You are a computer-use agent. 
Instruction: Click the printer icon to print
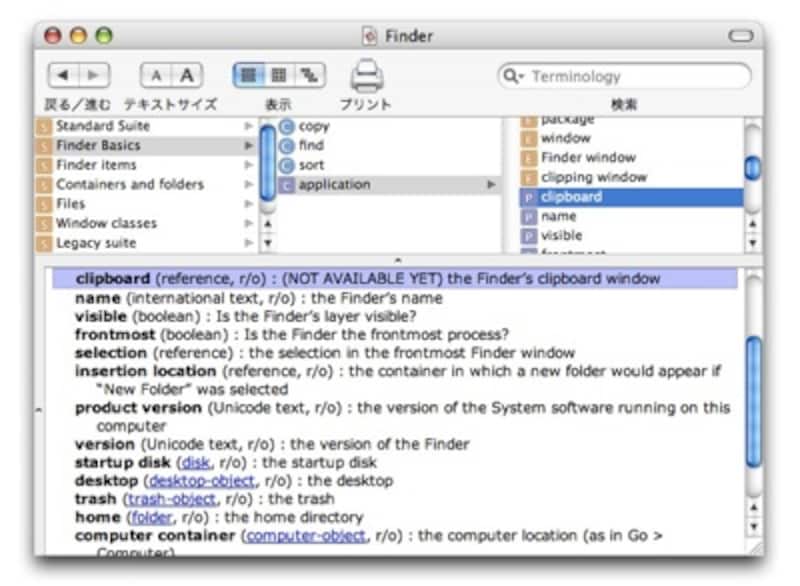click(366, 75)
